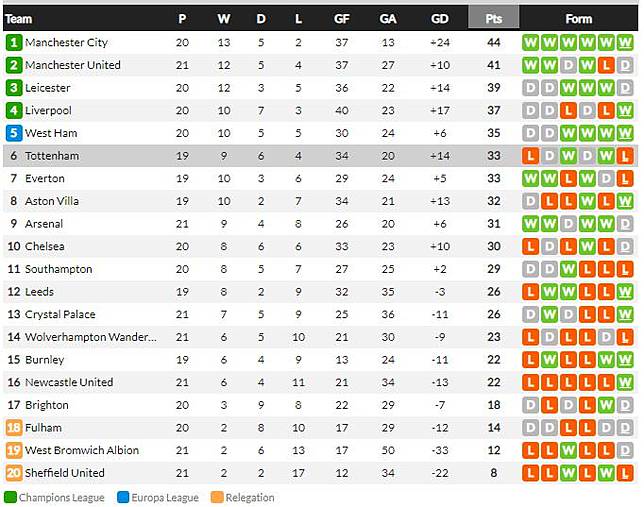Click Sheffield United's position 20 badge

point(13,473)
